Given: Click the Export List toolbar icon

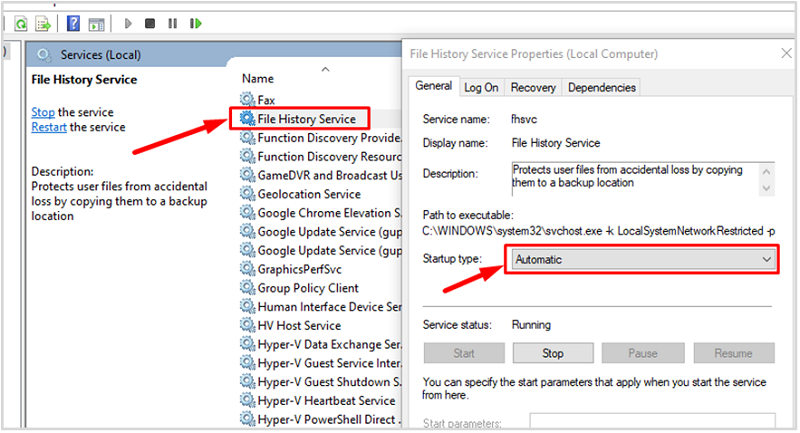Looking at the screenshot, I should tap(43, 22).
